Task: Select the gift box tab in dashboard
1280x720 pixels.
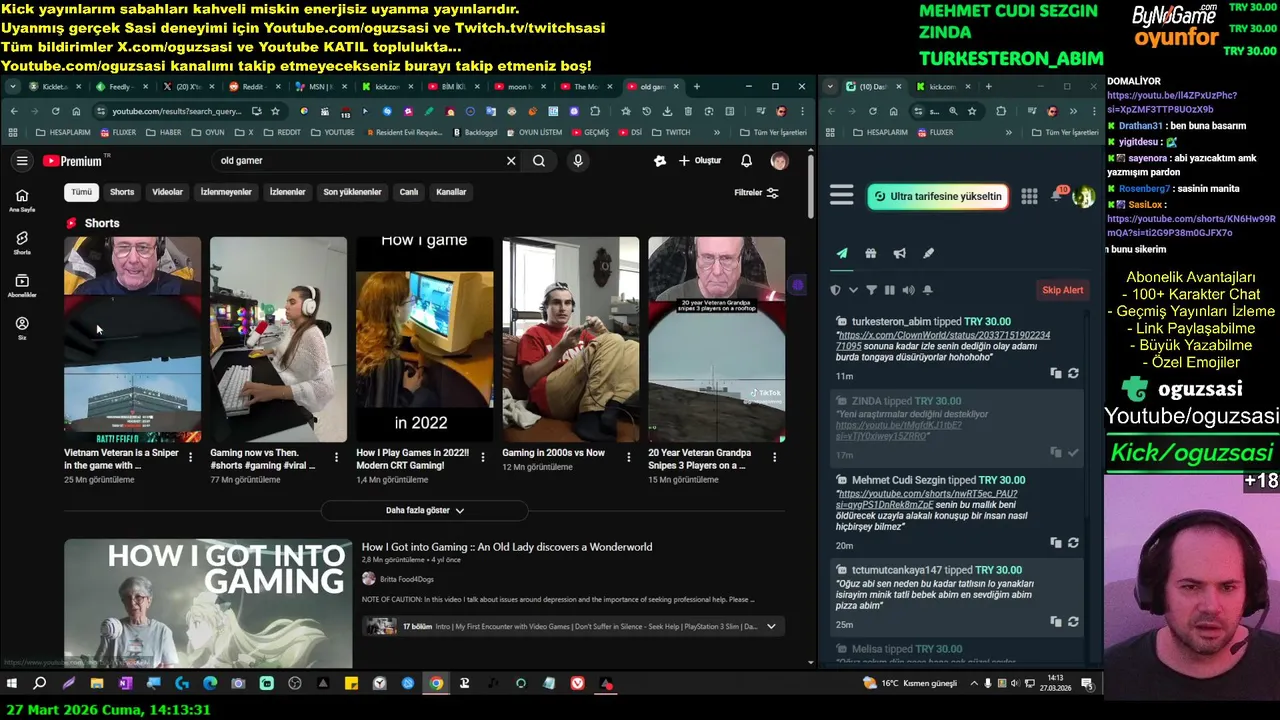Action: (871, 254)
